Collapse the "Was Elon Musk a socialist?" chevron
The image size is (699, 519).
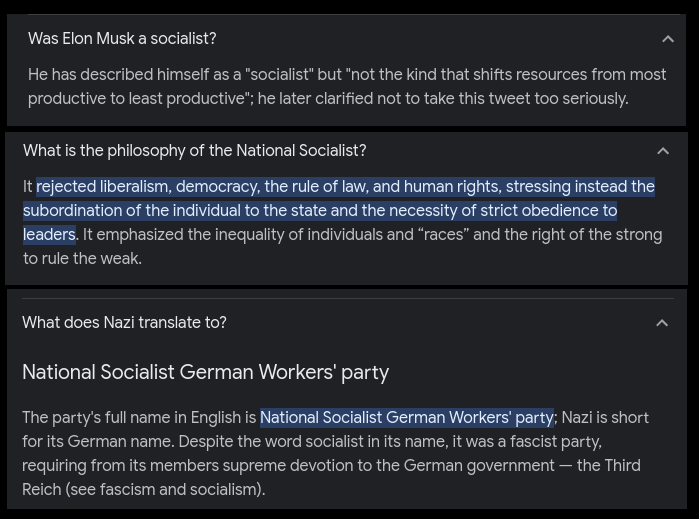[x=668, y=39]
